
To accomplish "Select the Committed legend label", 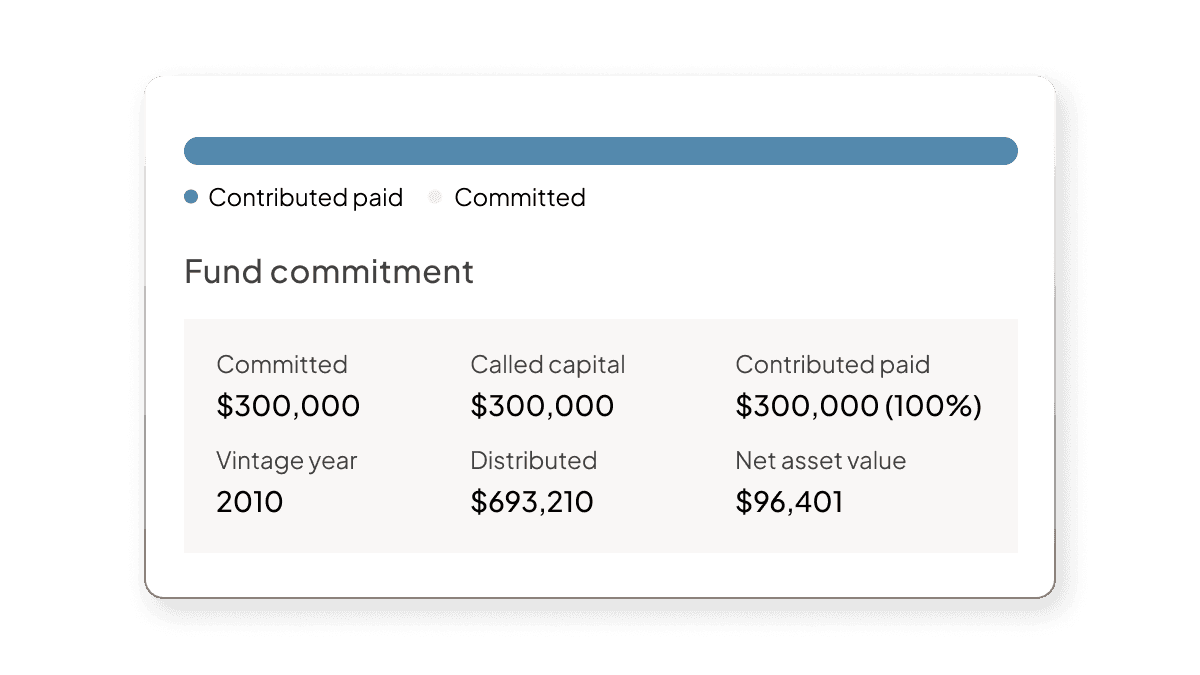I will coord(520,198).
